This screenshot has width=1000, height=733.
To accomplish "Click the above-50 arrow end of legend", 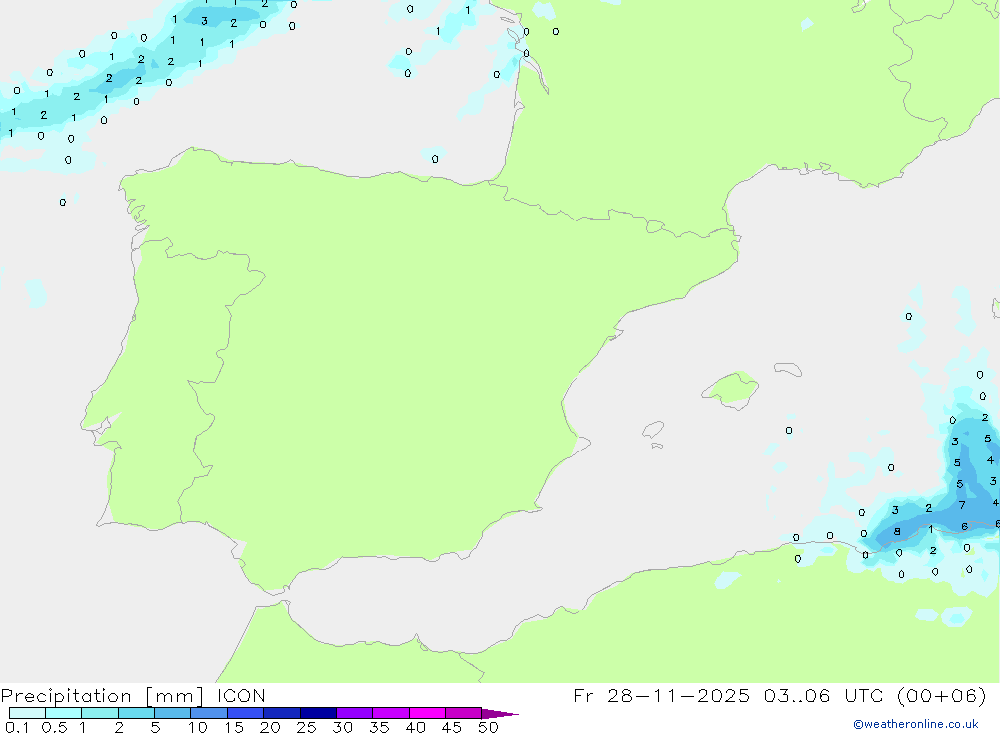I will pyautogui.click(x=499, y=714).
